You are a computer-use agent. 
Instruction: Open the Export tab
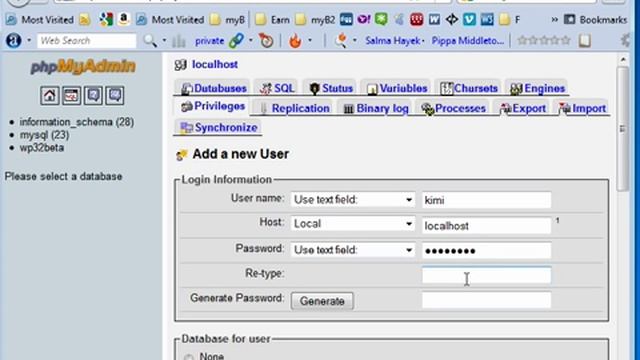523,108
